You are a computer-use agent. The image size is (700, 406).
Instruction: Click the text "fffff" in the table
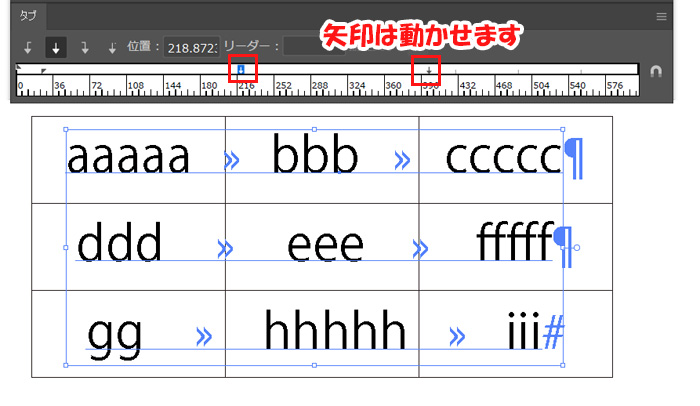coord(515,240)
